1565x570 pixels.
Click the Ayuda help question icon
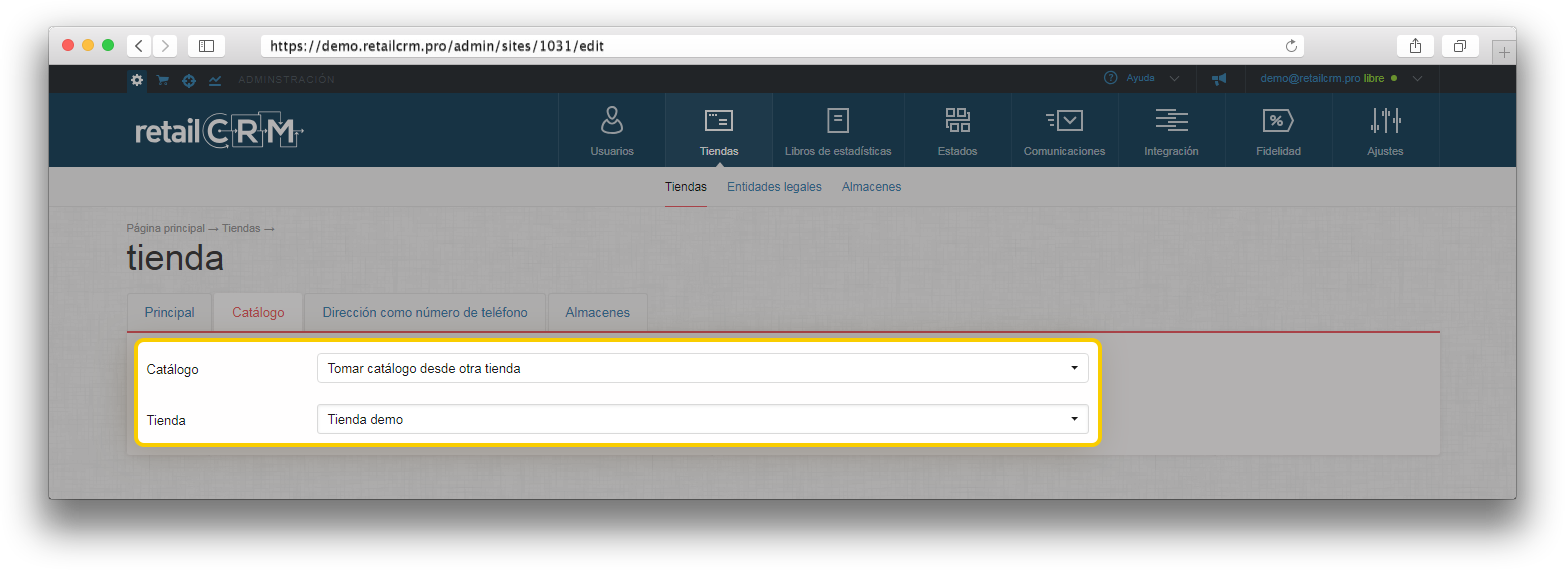tap(1110, 78)
